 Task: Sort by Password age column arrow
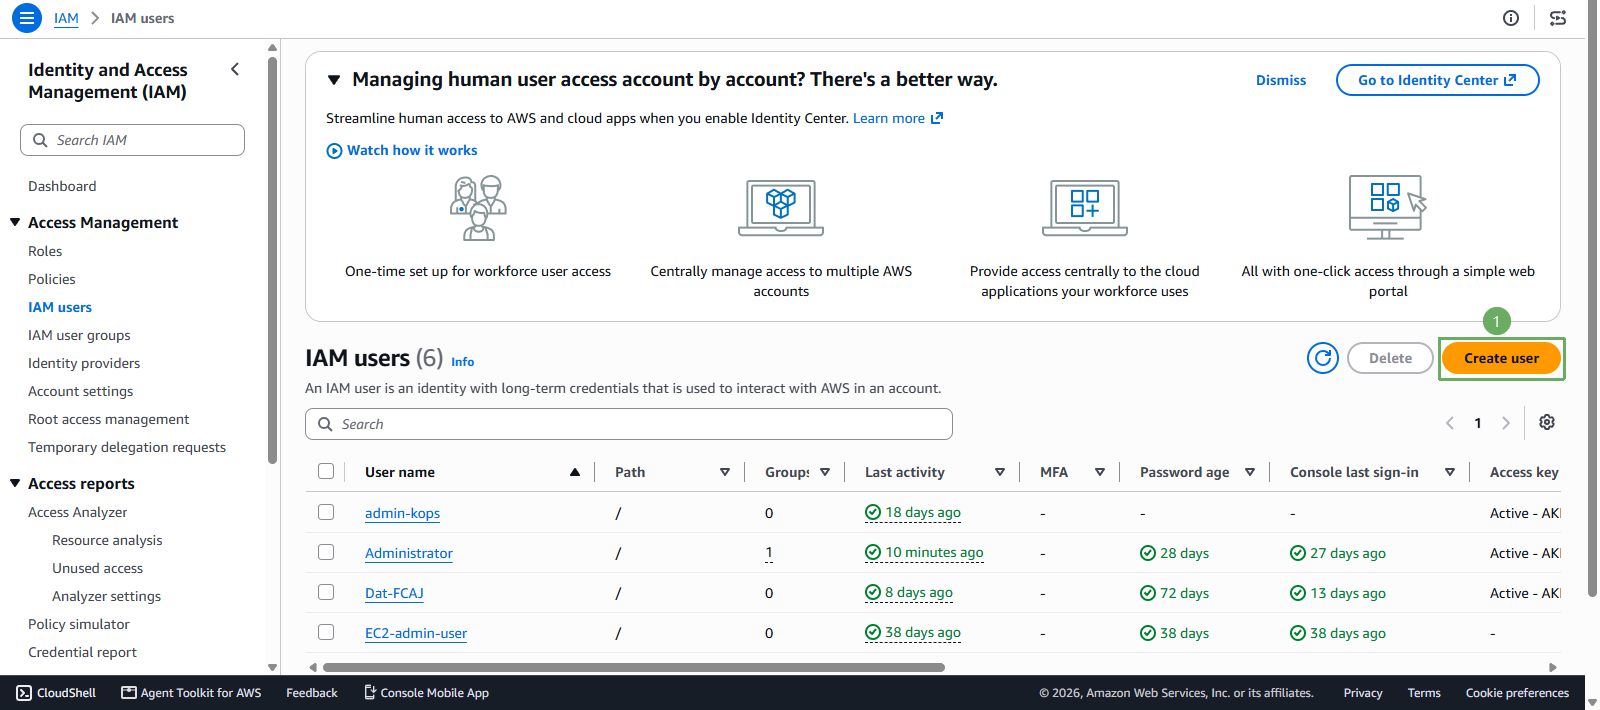coord(1250,472)
